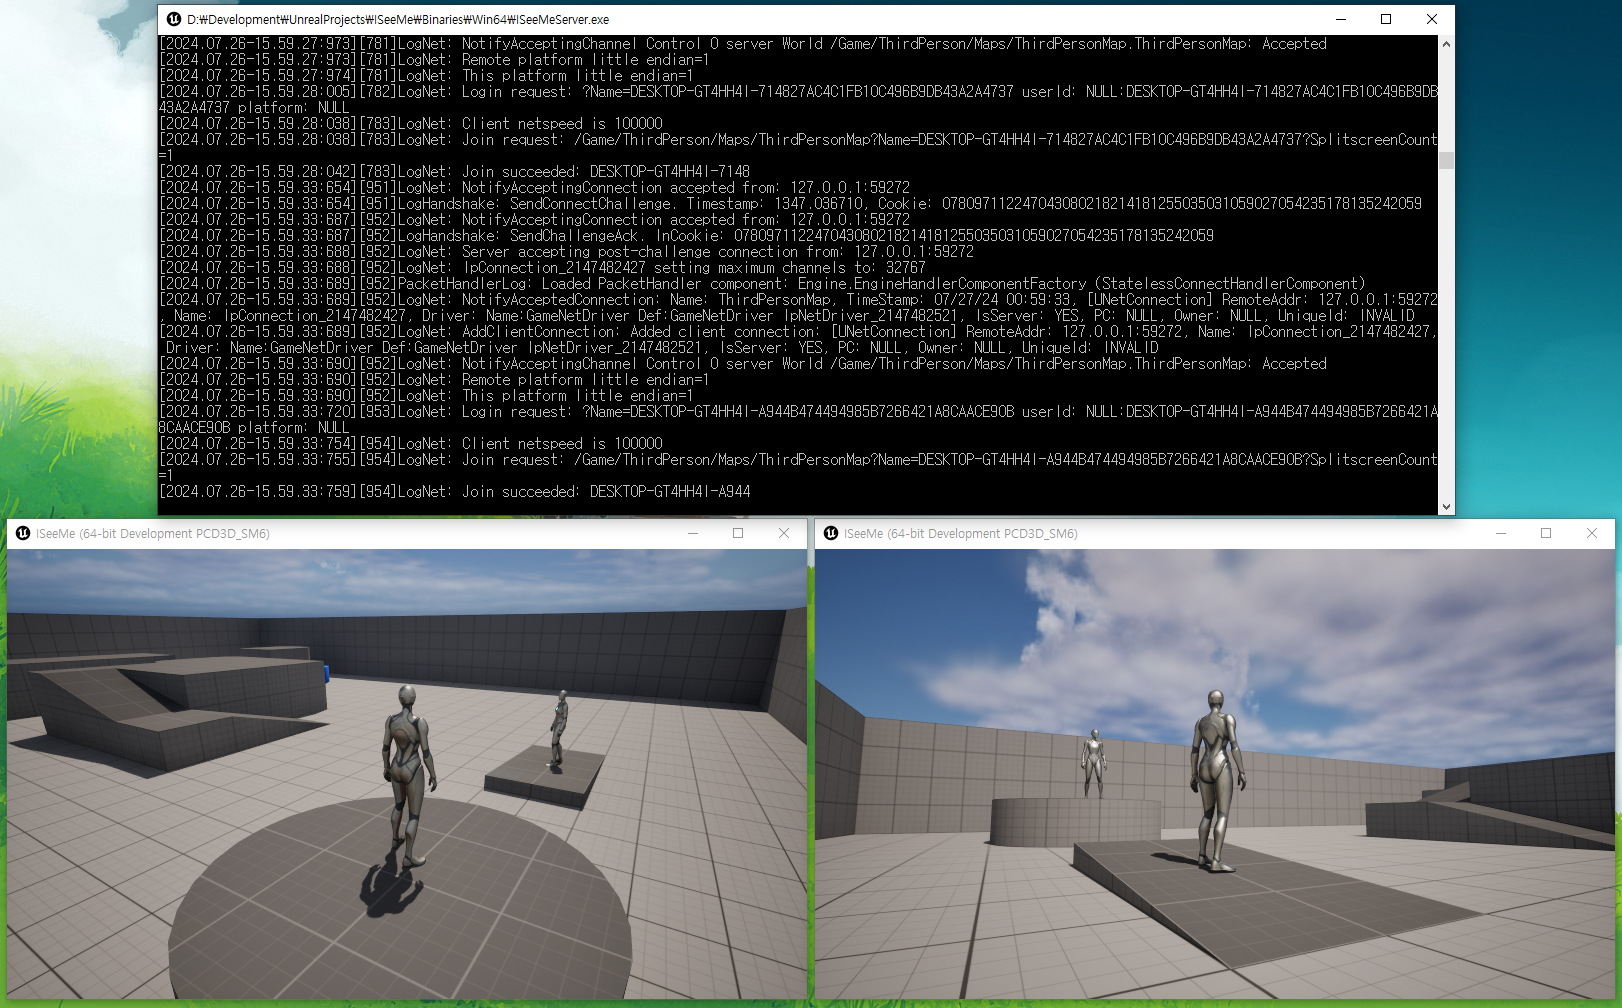Viewport: 1622px width, 1008px height.
Task: Minimize the left ISeeMe game window
Action: click(692, 533)
